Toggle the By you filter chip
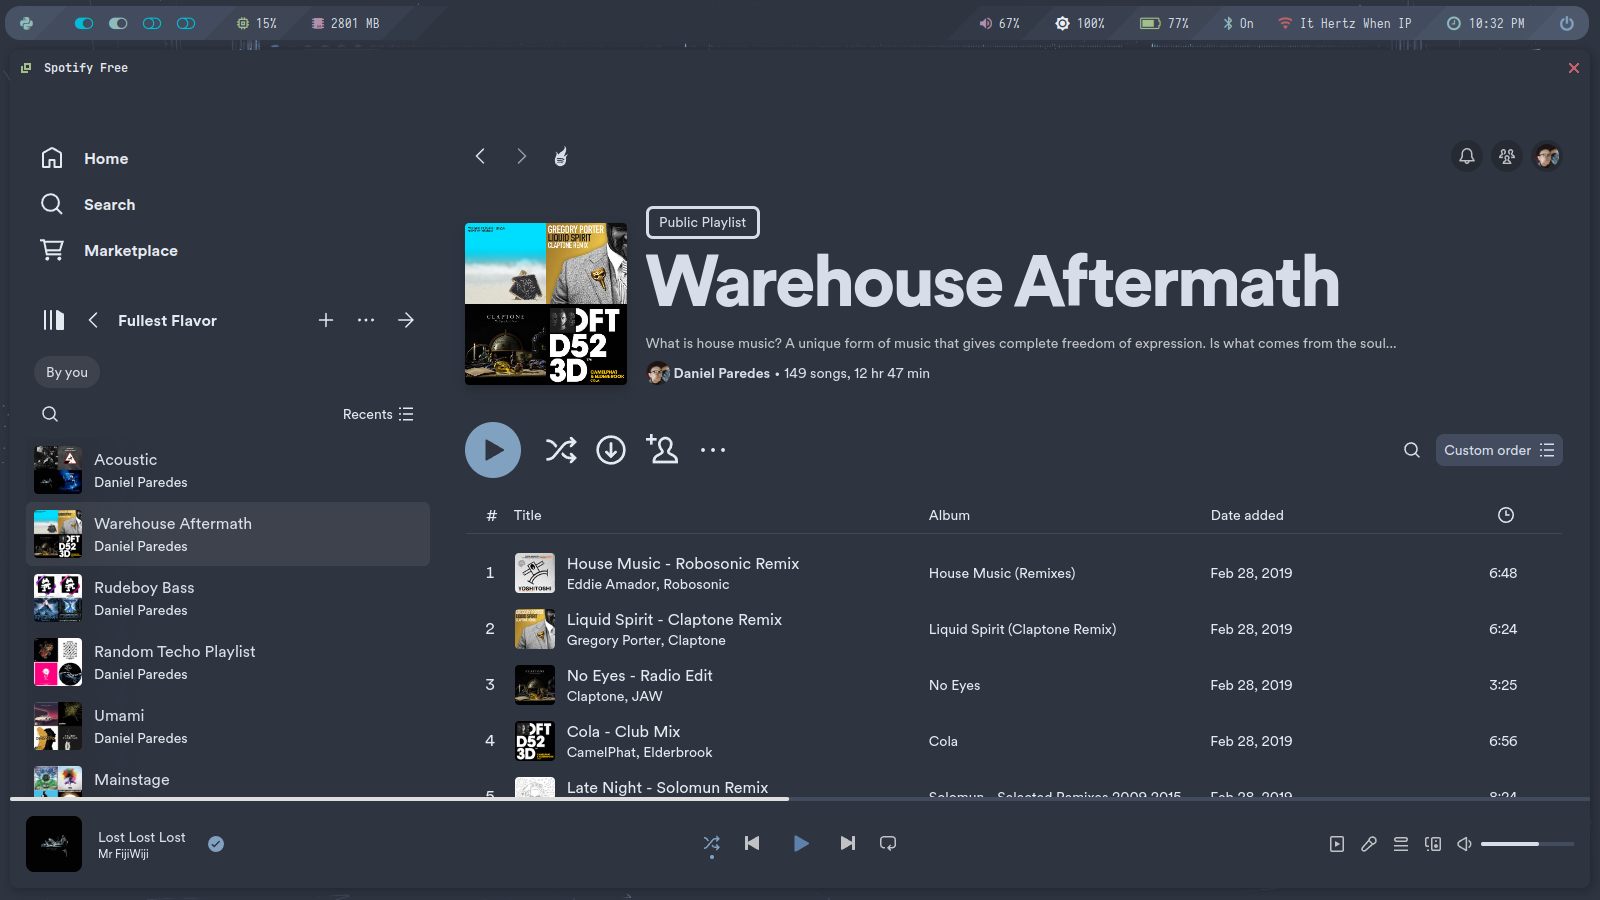Image resolution: width=1600 pixels, height=900 pixels. point(67,372)
